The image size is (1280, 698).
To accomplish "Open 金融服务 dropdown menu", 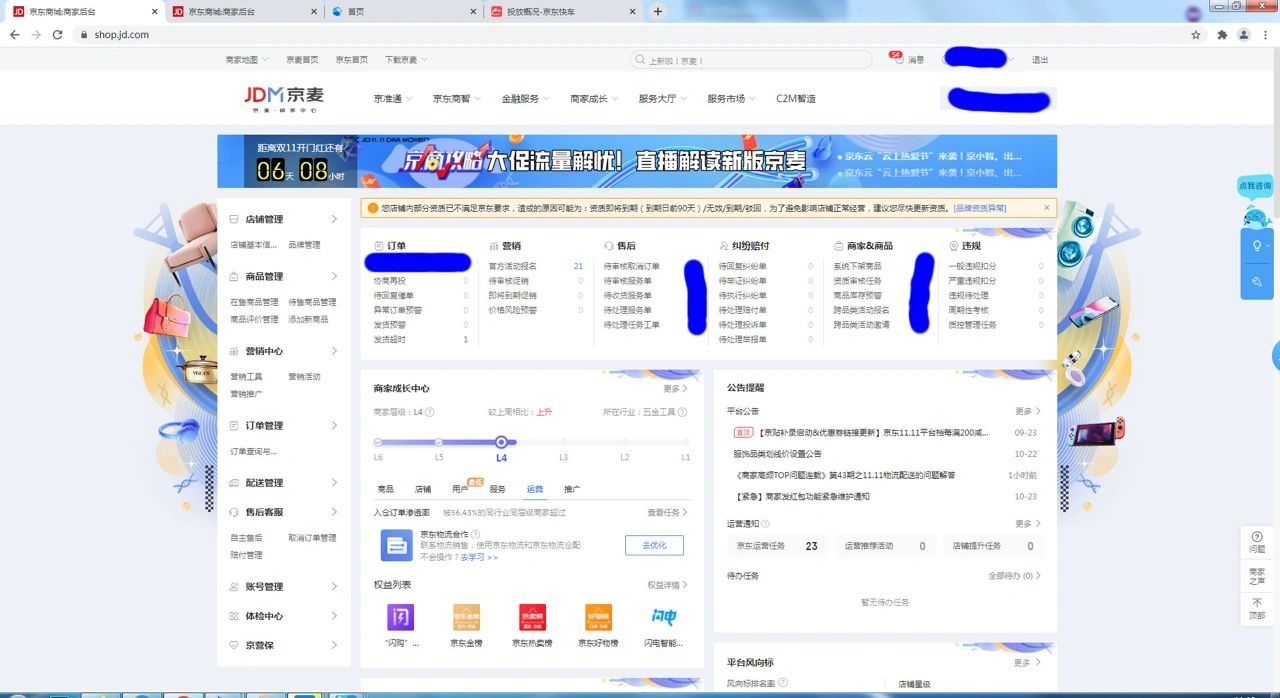I will coord(525,99).
